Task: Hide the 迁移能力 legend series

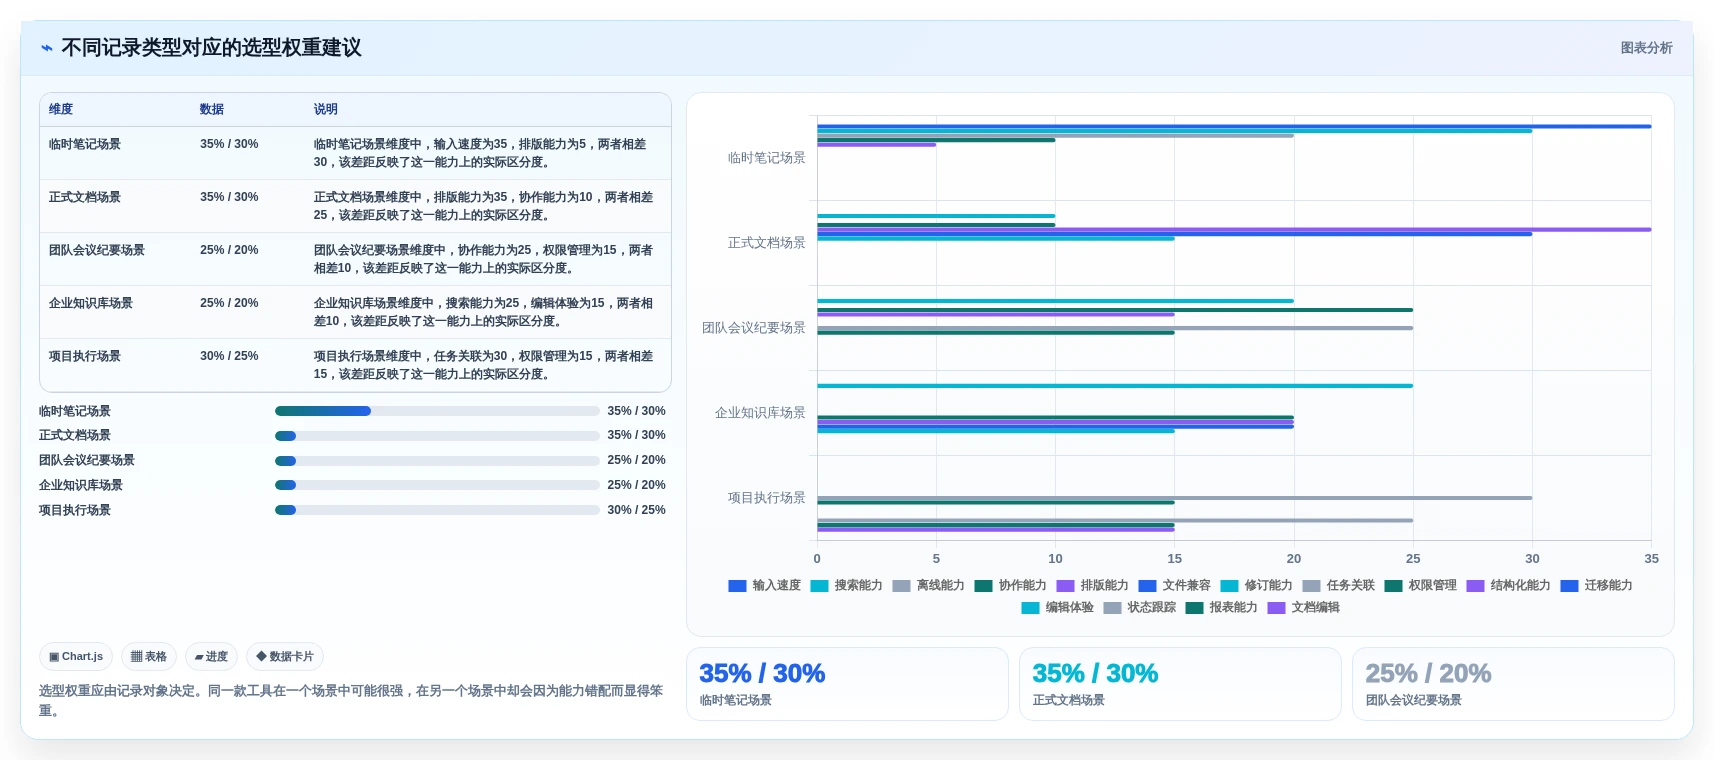Action: [x=1597, y=585]
